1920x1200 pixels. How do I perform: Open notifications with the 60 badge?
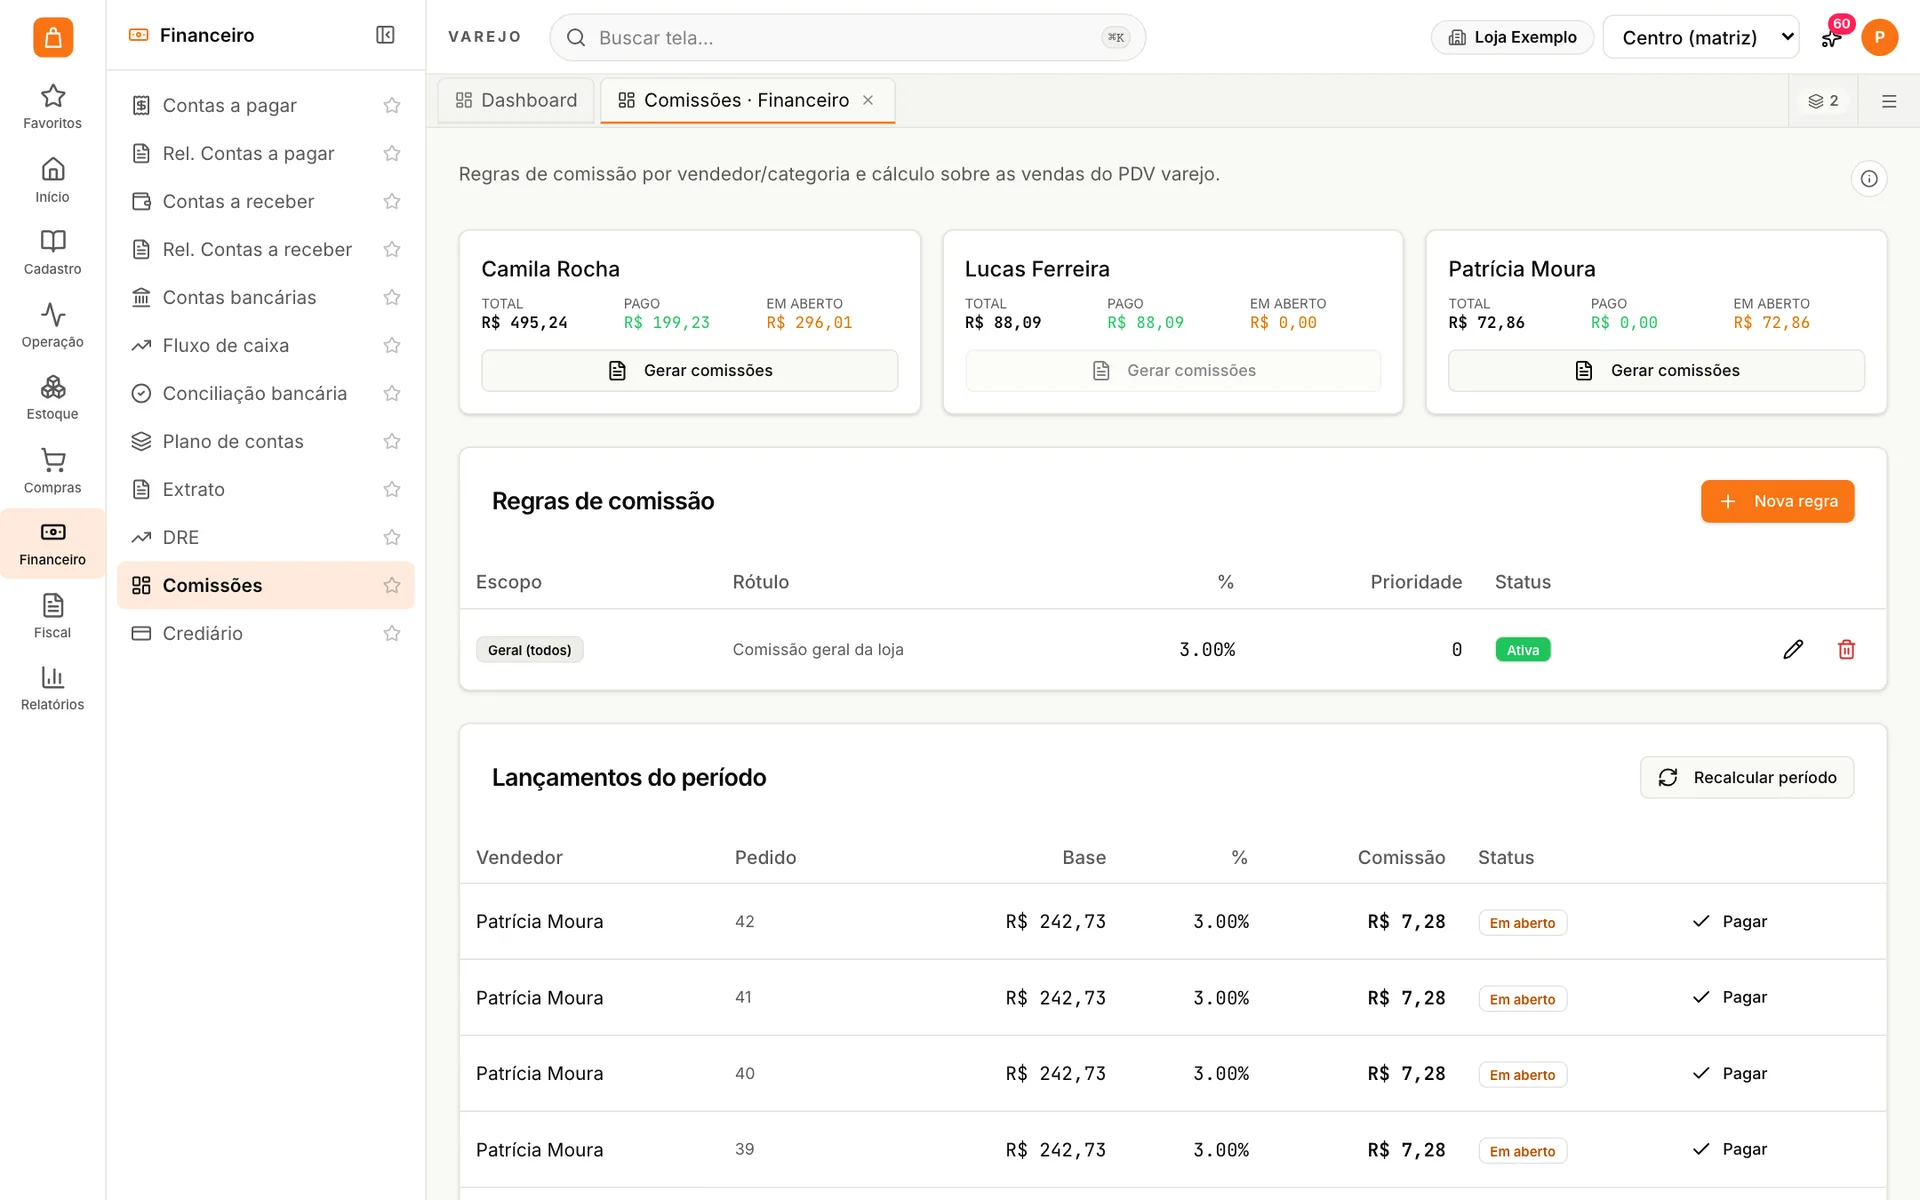[1831, 37]
